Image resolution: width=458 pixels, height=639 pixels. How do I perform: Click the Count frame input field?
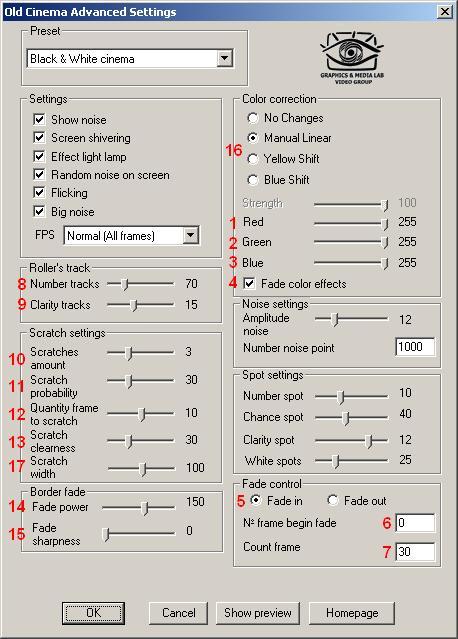coord(415,552)
